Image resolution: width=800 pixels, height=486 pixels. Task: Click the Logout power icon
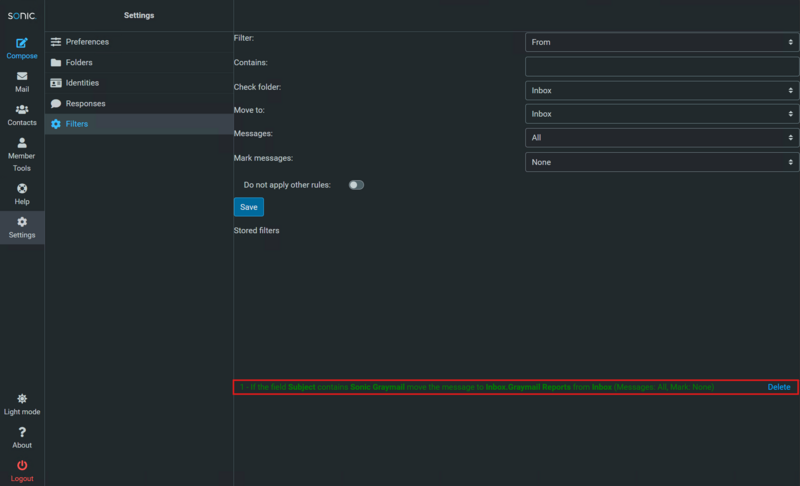pyautogui.click(x=22, y=466)
